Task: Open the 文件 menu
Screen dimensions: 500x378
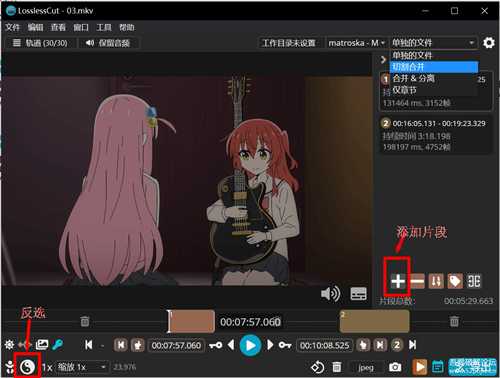Action: pyautogui.click(x=12, y=27)
